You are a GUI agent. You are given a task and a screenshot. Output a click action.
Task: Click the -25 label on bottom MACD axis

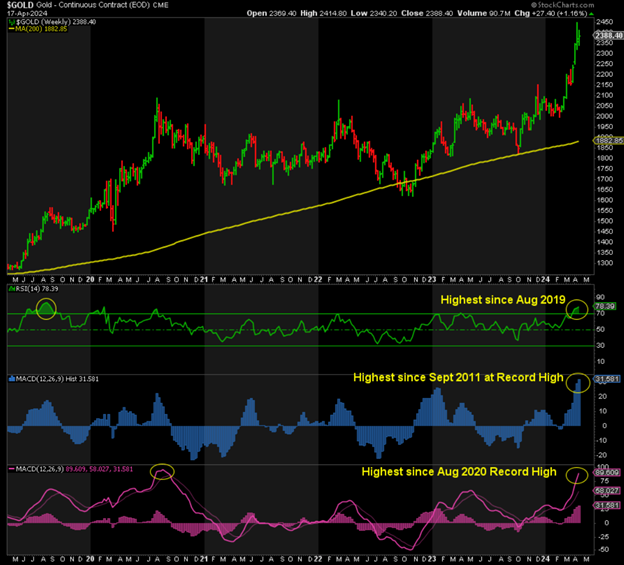point(602,537)
